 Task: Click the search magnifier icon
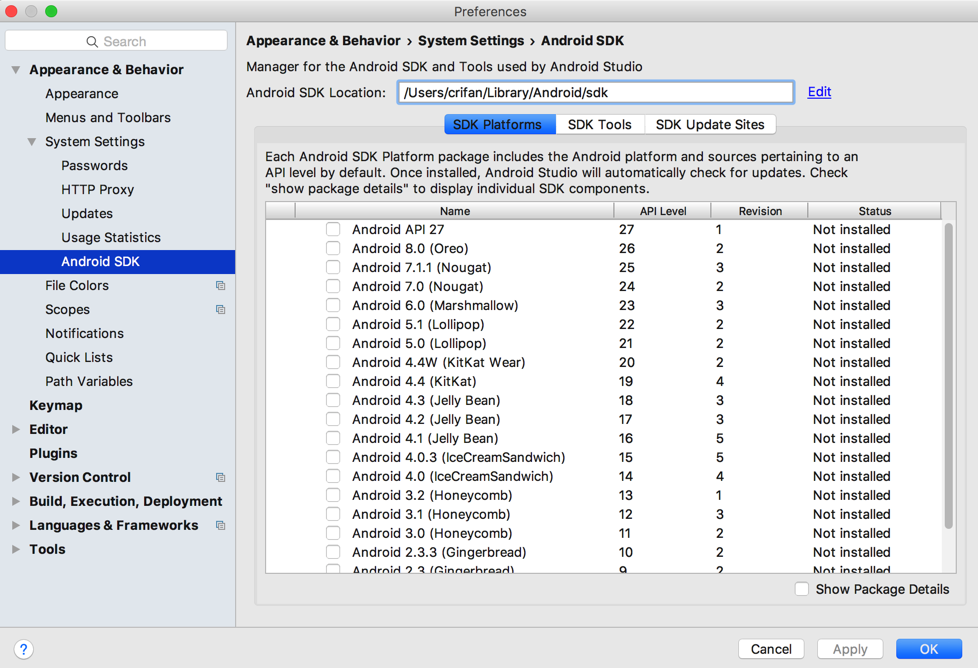[92, 42]
